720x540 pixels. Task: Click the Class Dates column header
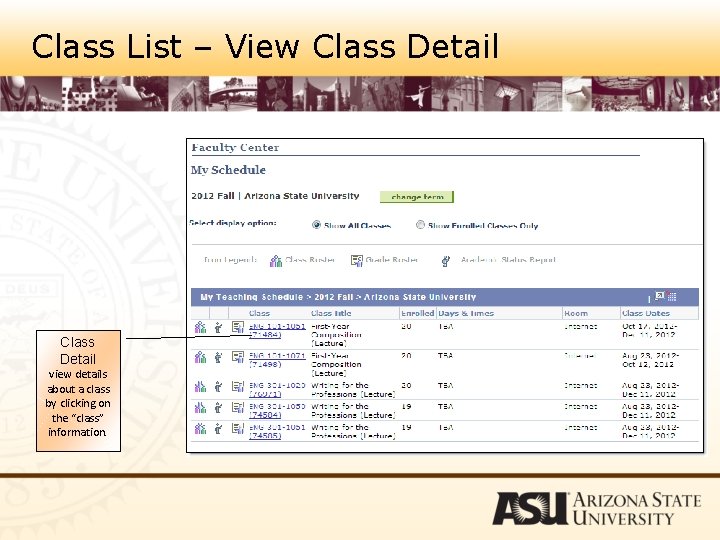click(x=646, y=313)
